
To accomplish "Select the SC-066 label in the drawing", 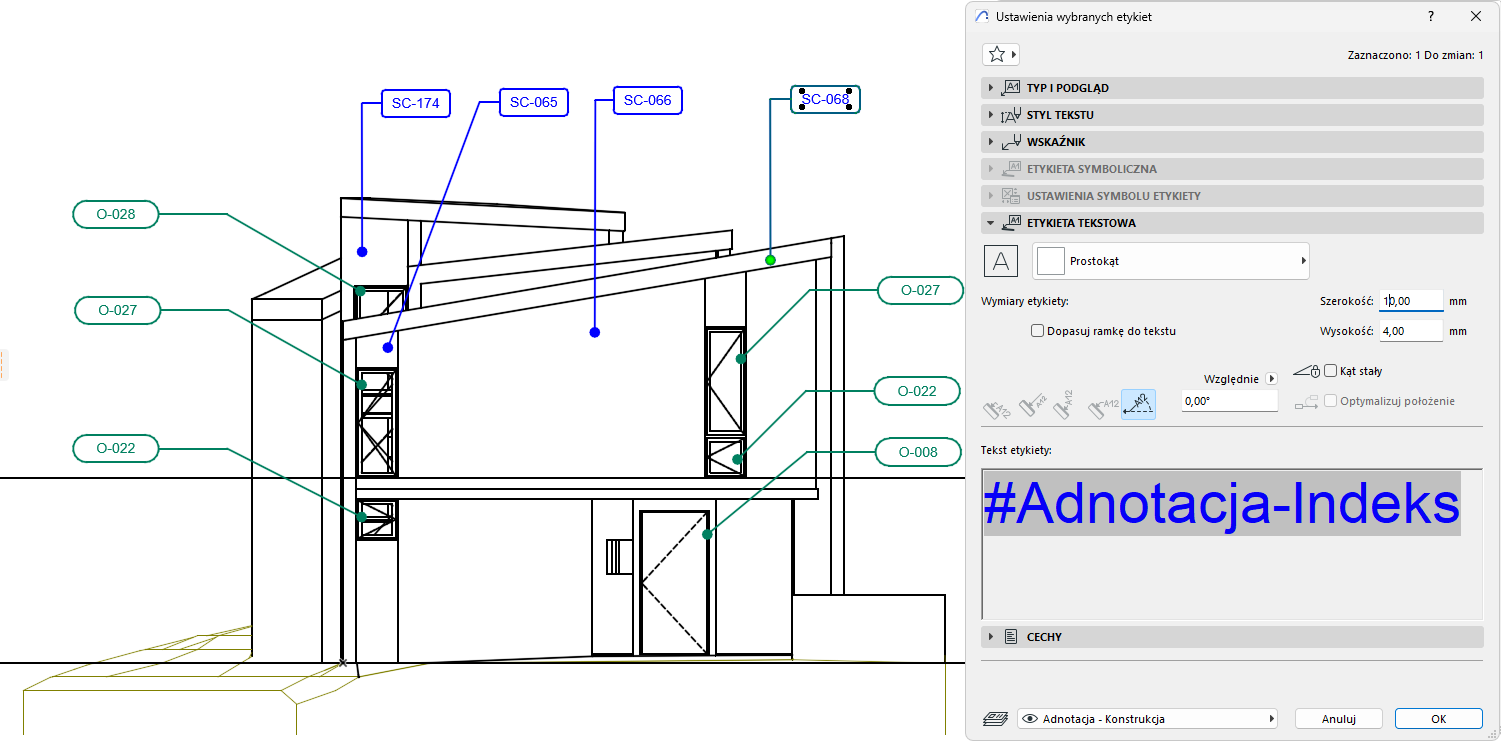I will pyautogui.click(x=648, y=100).
